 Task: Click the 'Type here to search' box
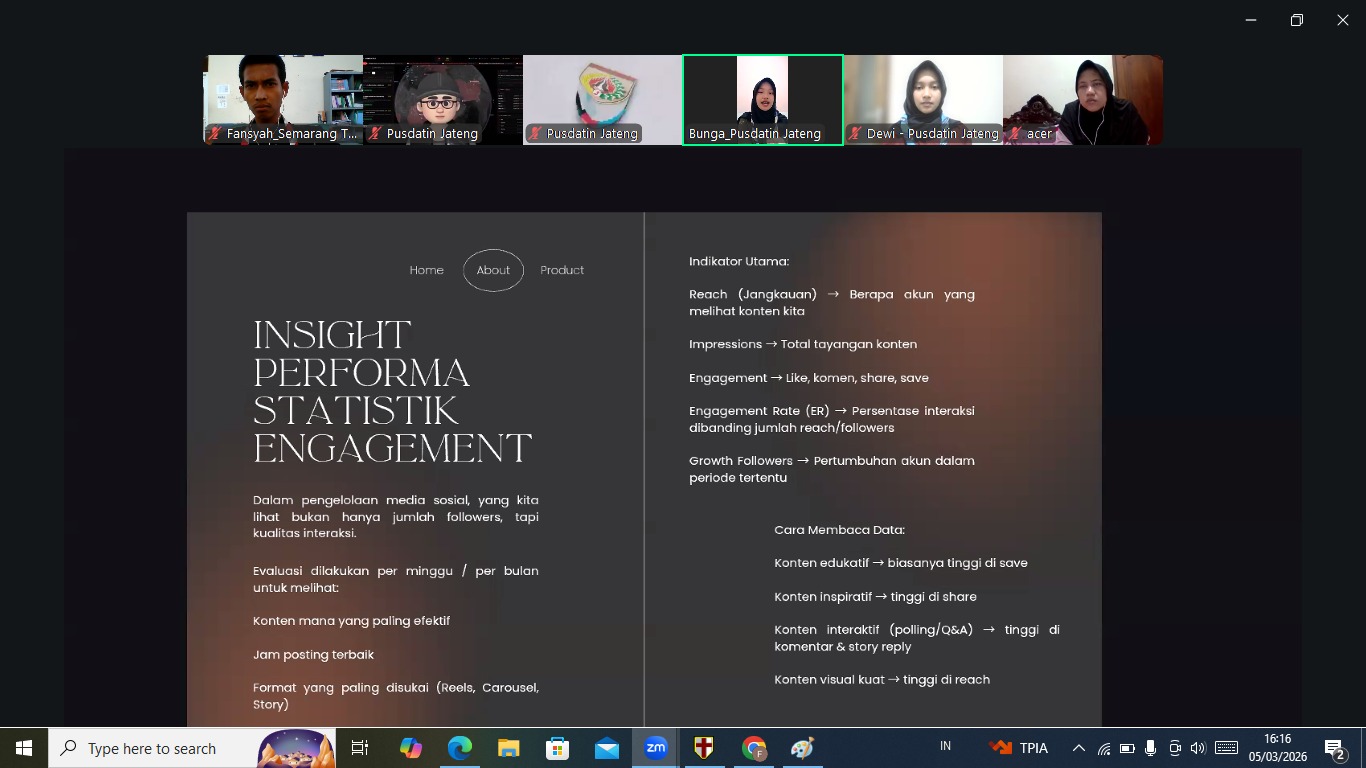click(165, 748)
